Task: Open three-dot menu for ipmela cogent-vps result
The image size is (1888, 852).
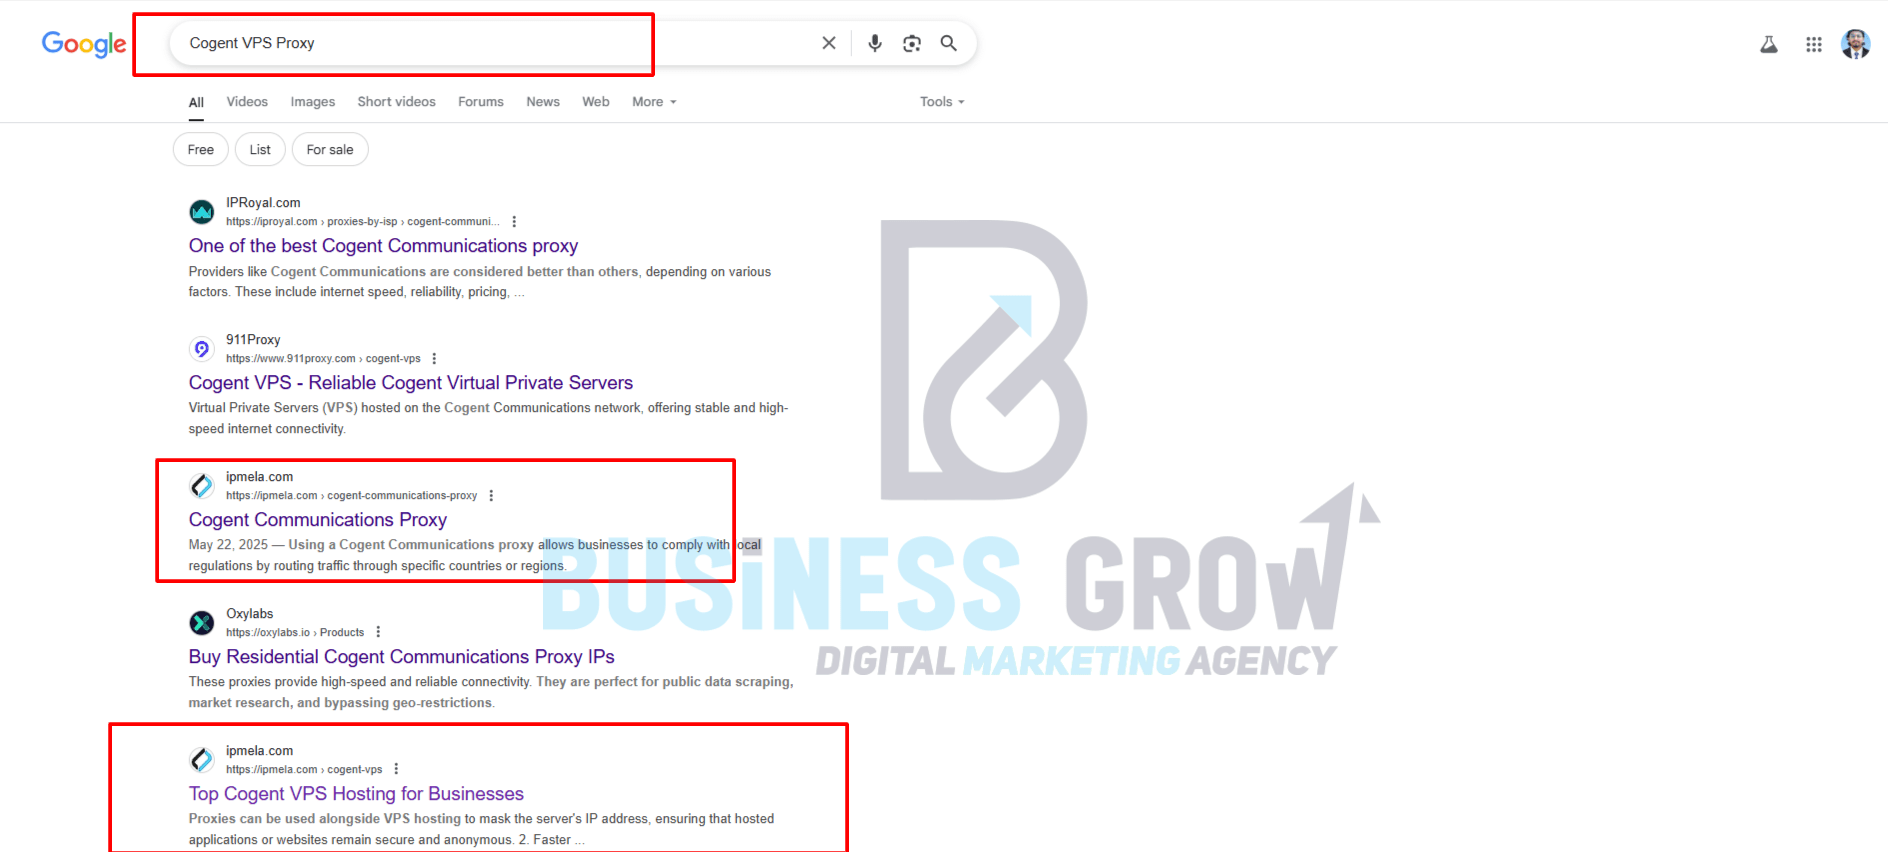Action: (396, 770)
